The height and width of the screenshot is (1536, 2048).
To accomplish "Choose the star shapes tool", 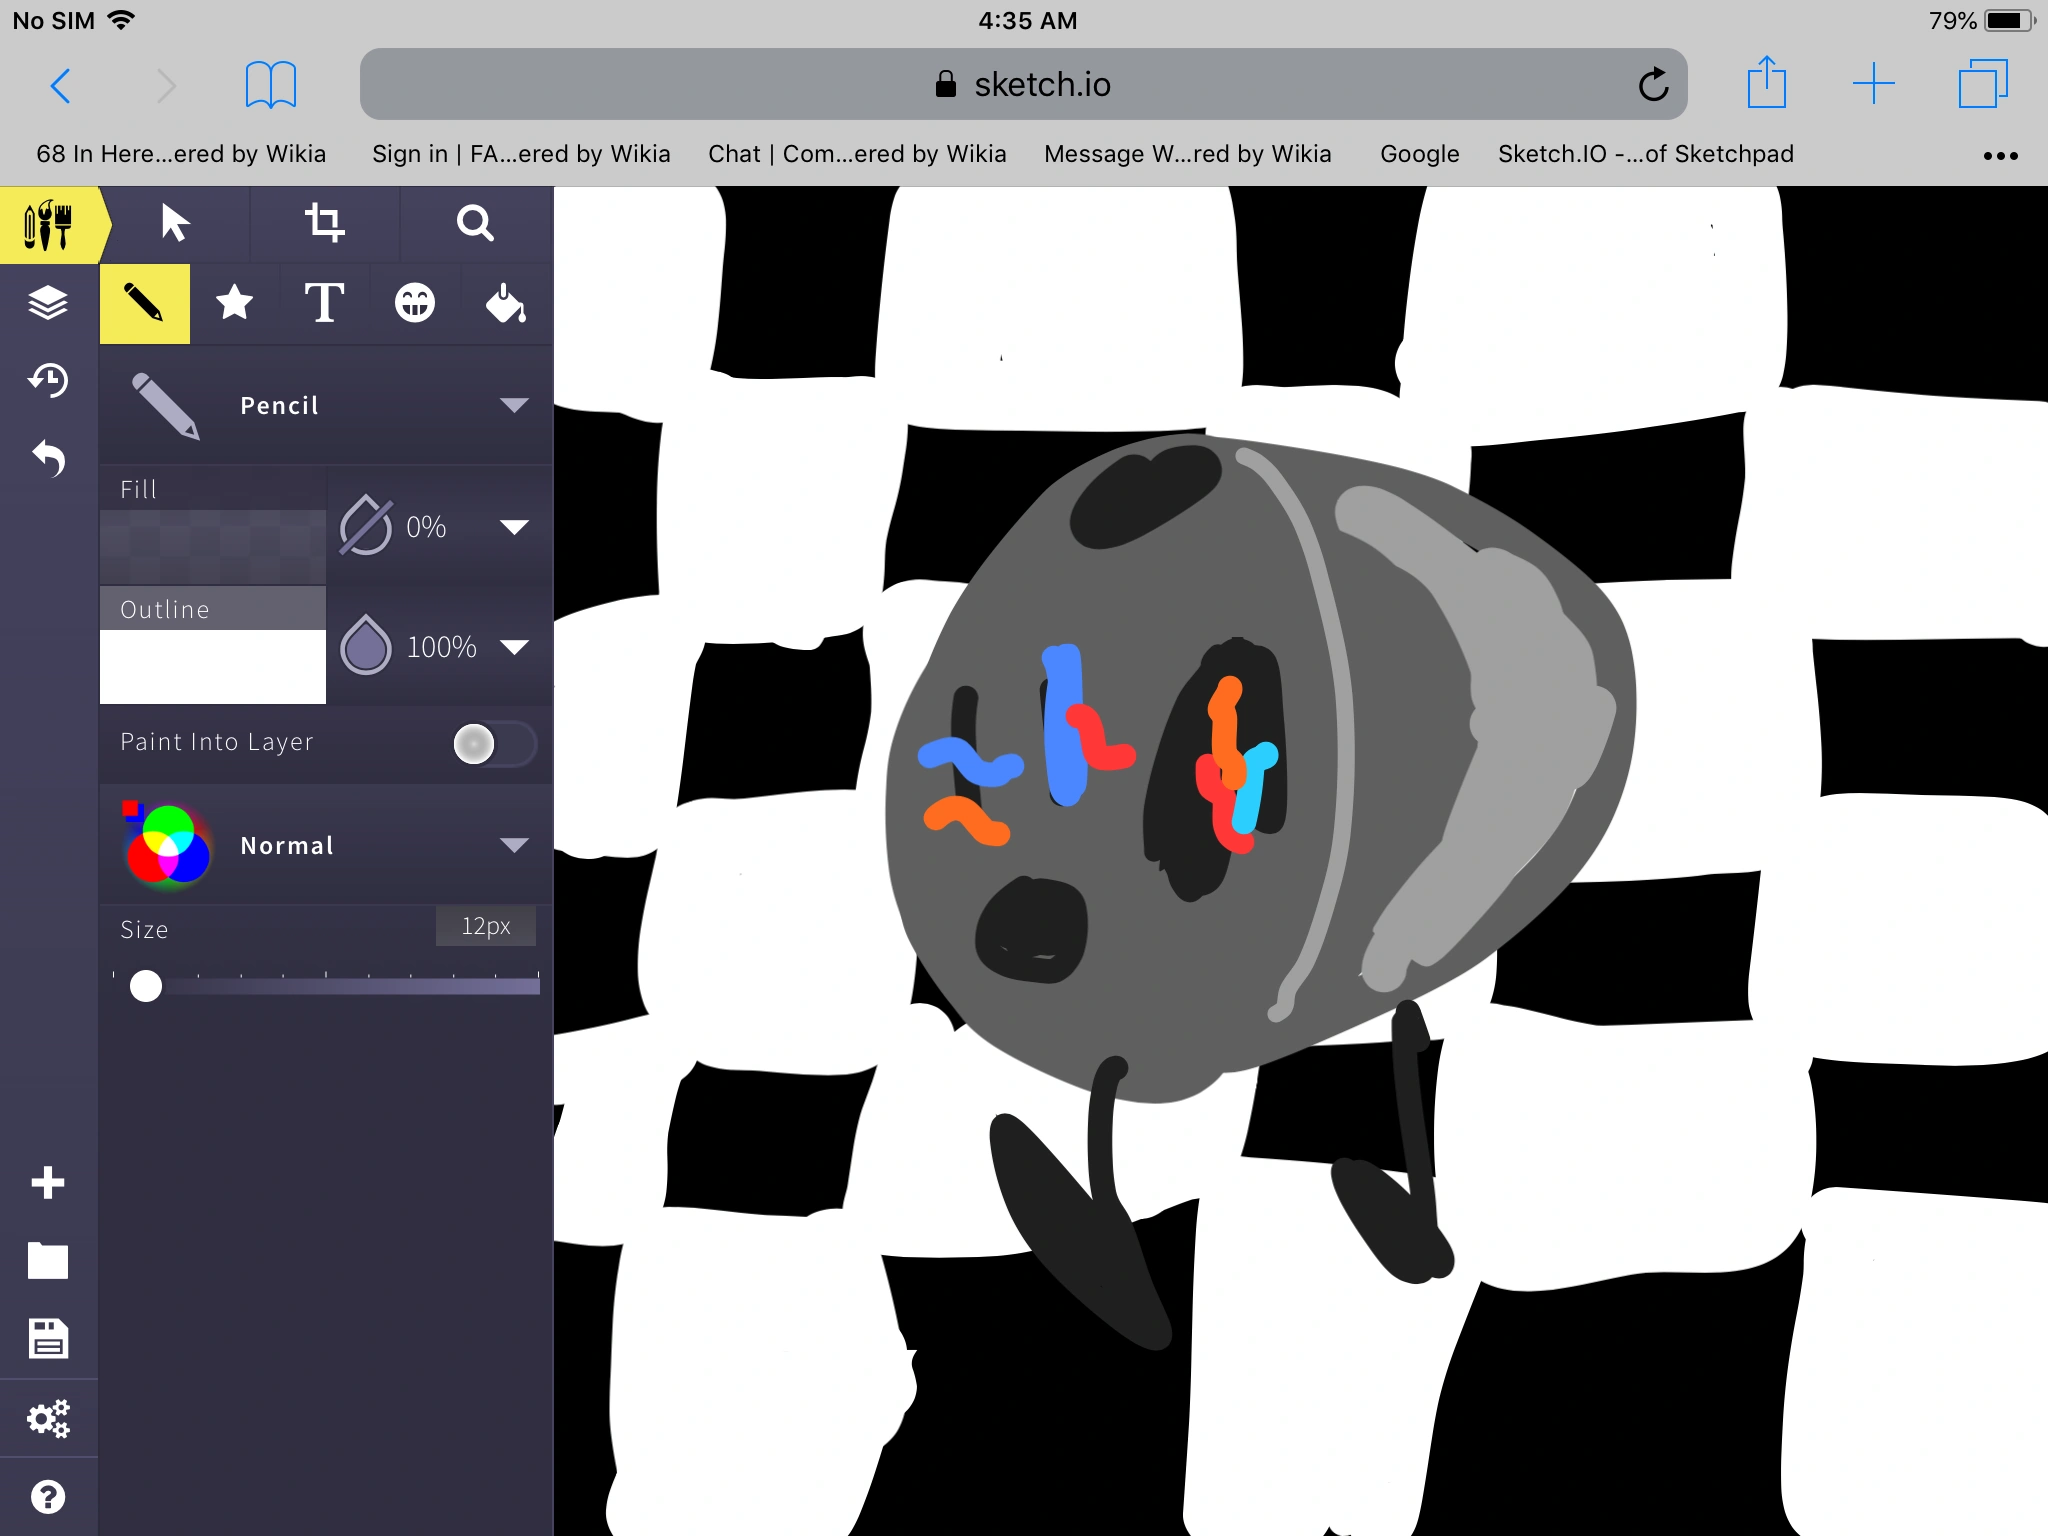I will [235, 303].
